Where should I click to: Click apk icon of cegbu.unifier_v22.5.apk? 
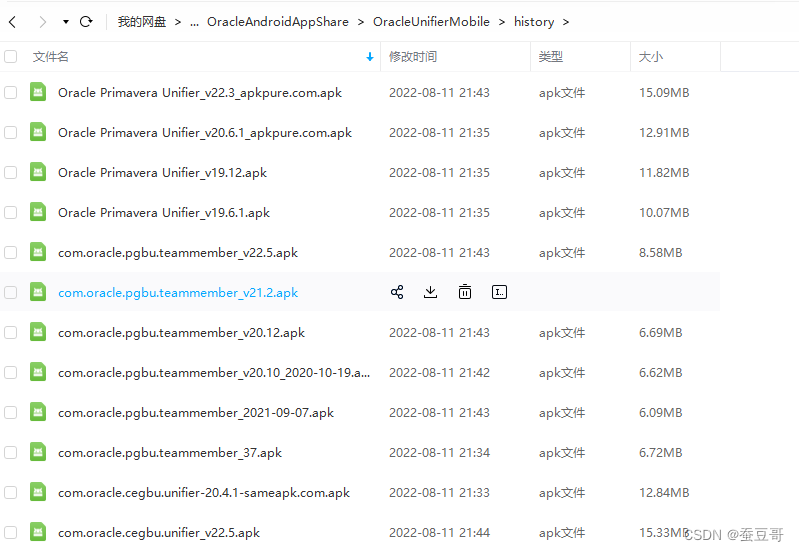coord(38,532)
